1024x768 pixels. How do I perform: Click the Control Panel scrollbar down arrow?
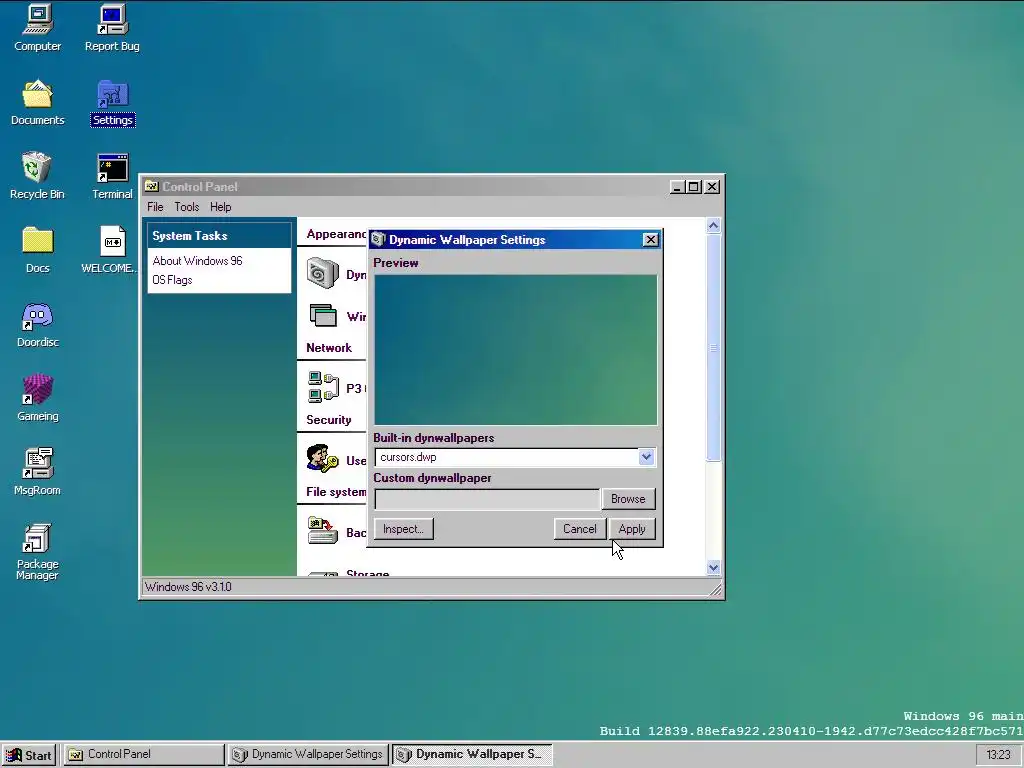[713, 568]
